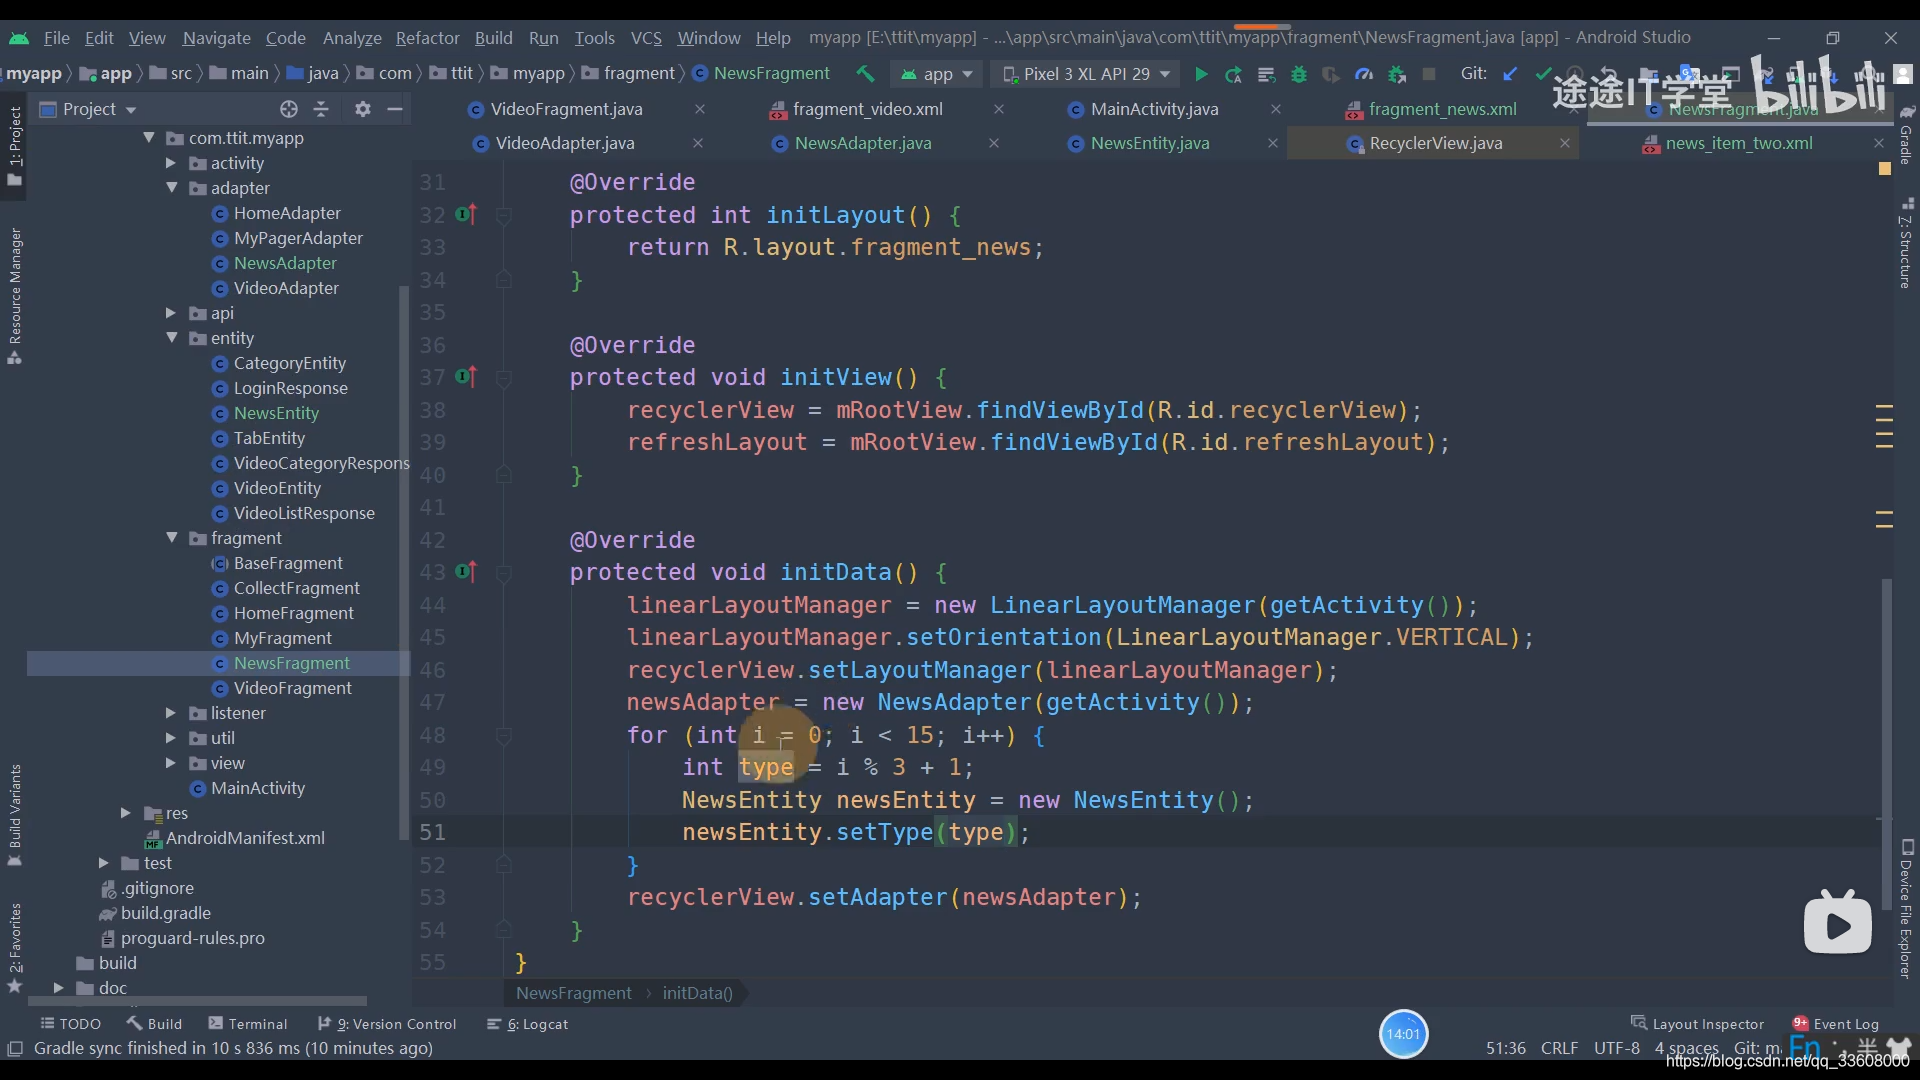
Task: Click the override gutter icon on line 32
Action: (x=466, y=214)
